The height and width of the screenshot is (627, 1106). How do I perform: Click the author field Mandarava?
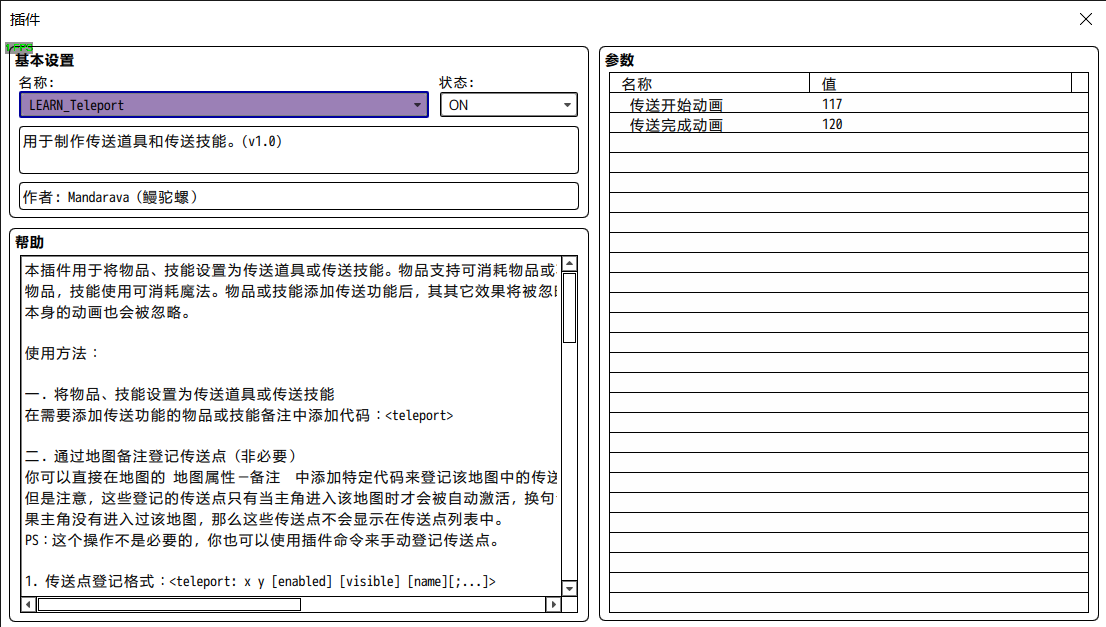point(299,197)
